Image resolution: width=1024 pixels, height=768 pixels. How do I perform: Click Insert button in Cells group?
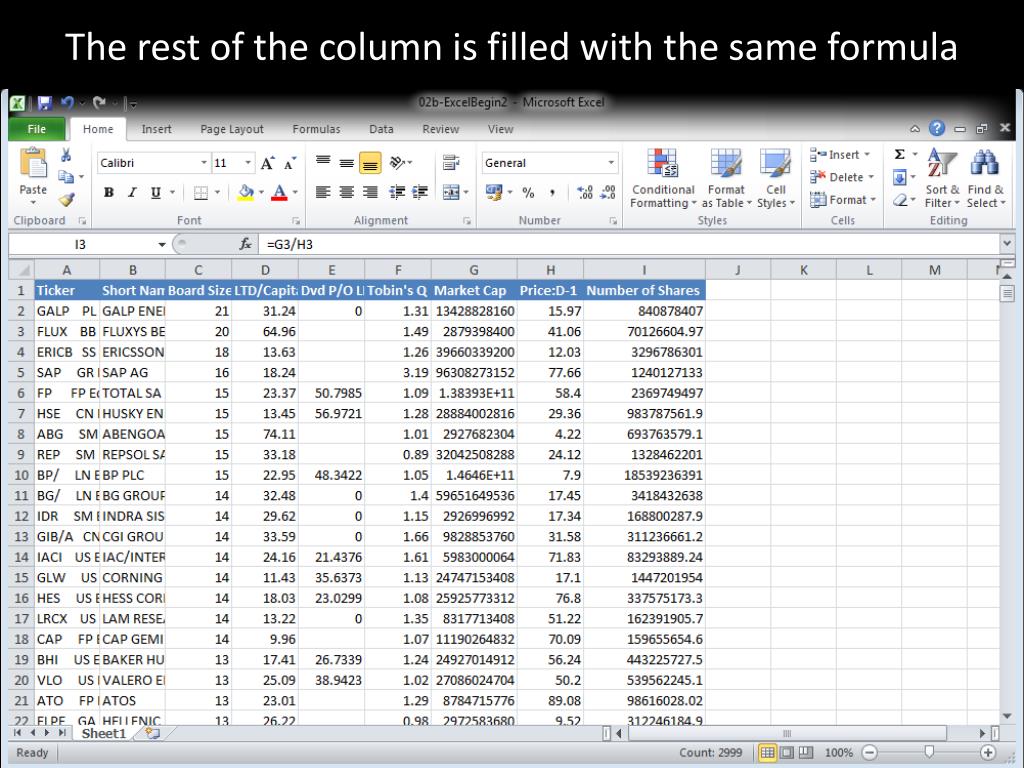840,155
